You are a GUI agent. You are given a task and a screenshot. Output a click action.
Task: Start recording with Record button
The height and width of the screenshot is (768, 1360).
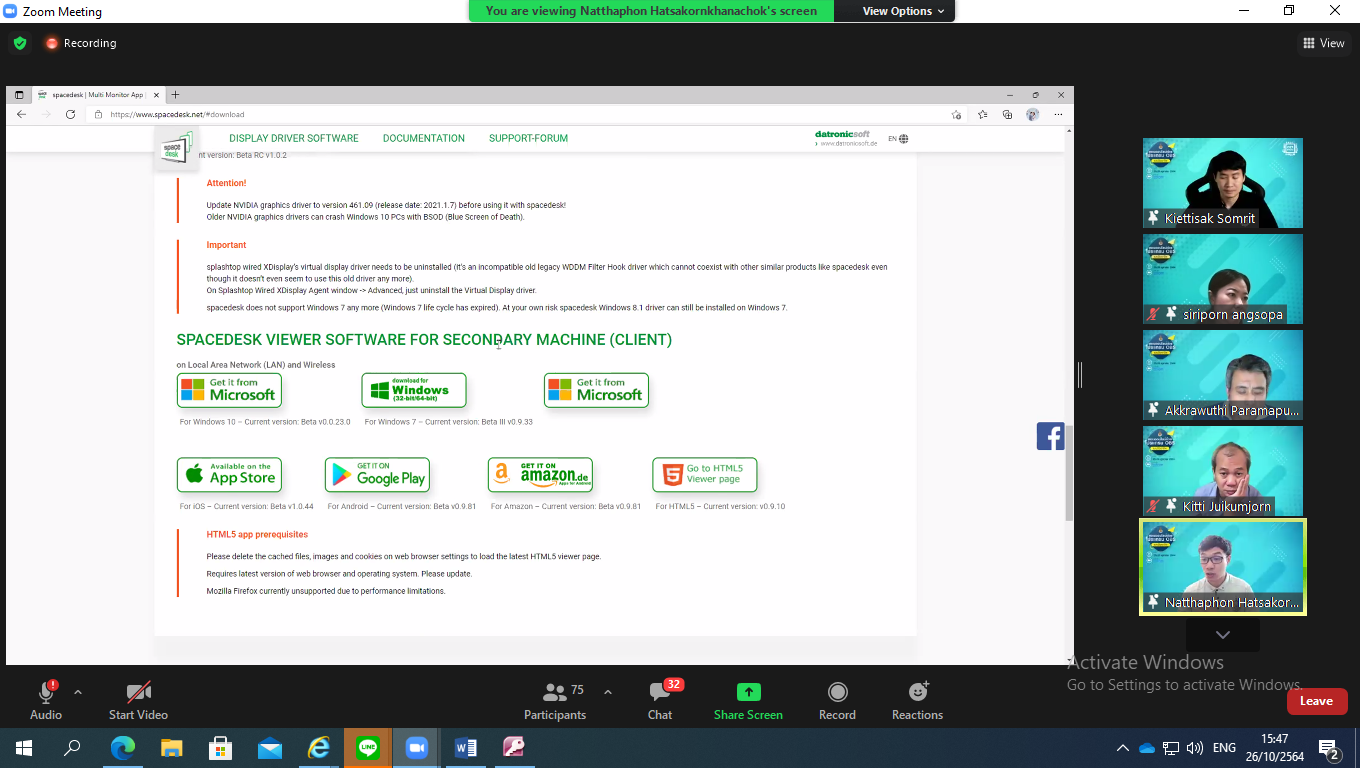[837, 700]
